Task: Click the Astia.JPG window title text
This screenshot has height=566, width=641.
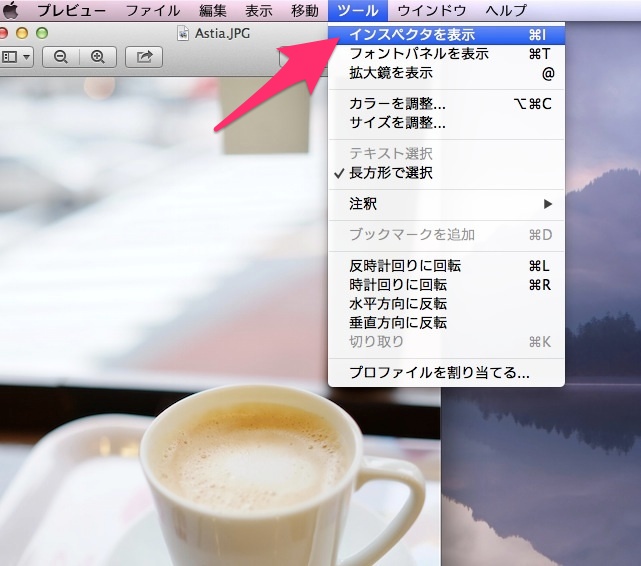Action: [222, 33]
